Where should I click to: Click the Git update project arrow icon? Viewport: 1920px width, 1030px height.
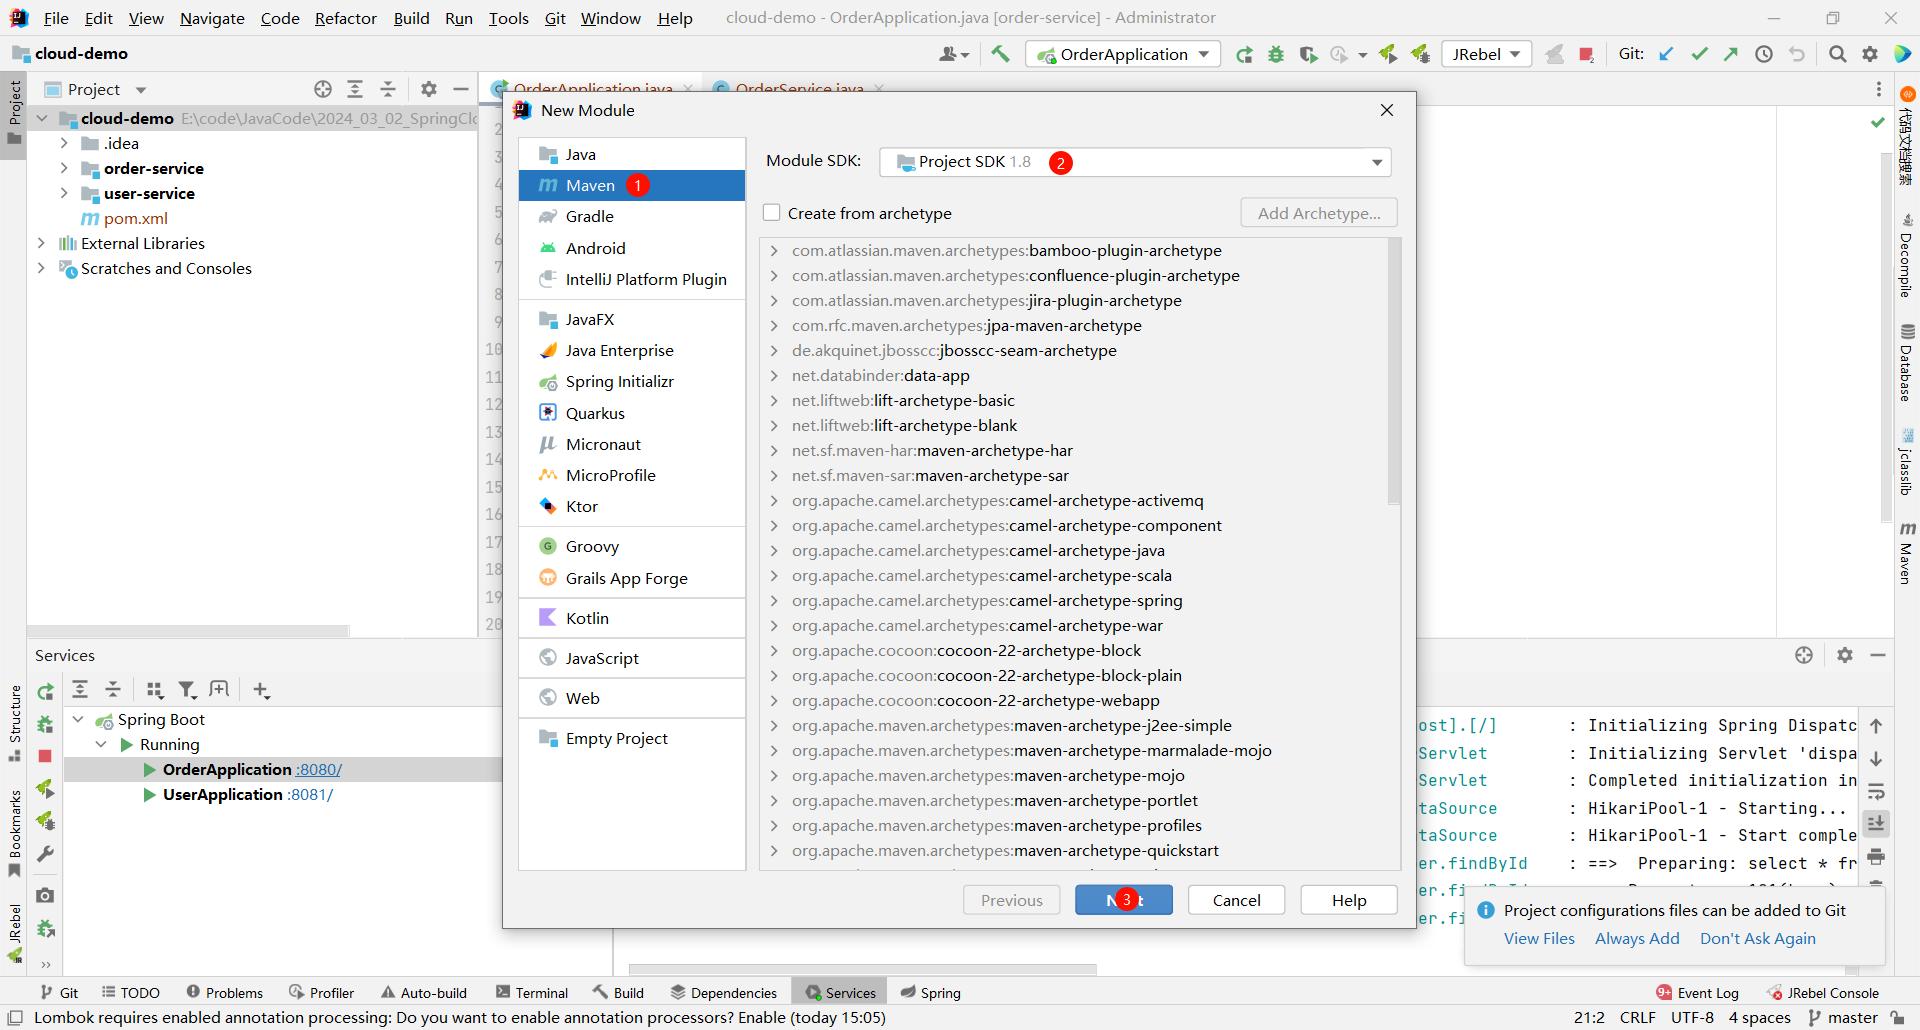tap(1666, 54)
